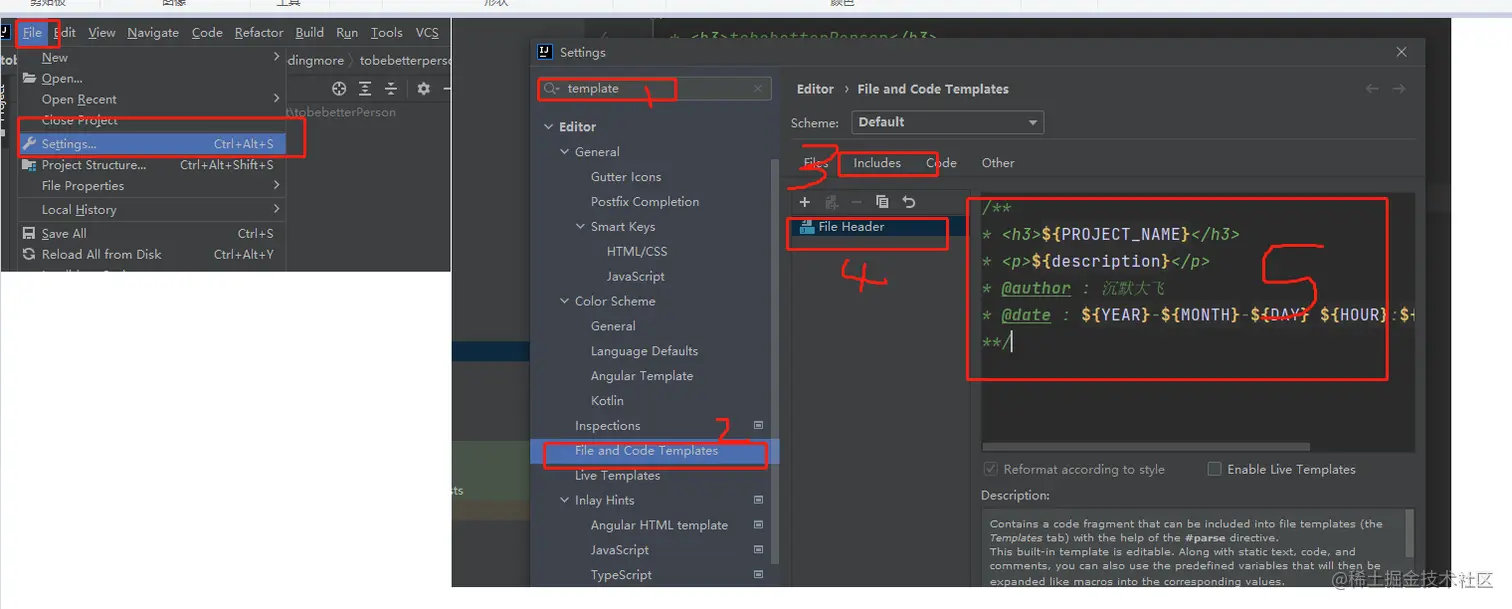The height and width of the screenshot is (609, 1512).
Task: Collapse the Smart Keys node
Action: click(581, 227)
